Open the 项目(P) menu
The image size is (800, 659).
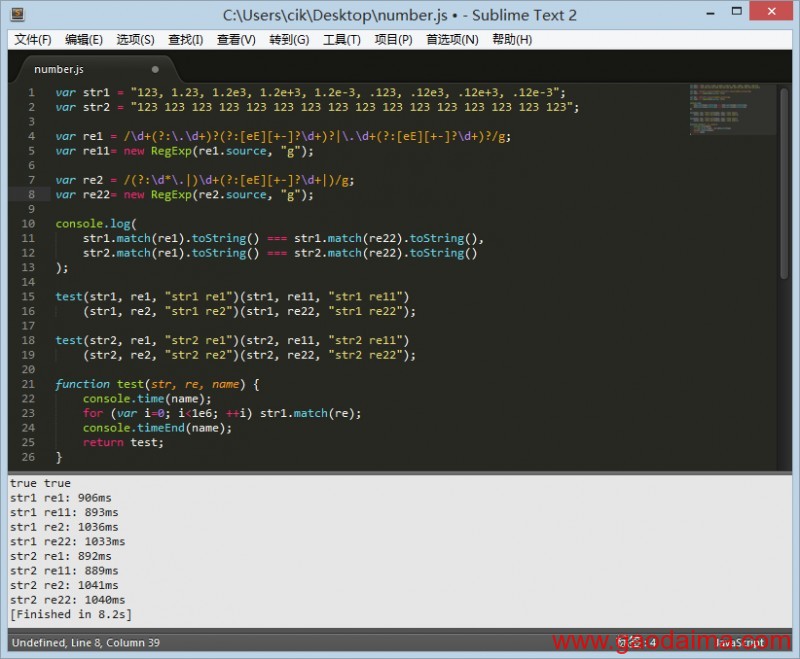coord(393,40)
